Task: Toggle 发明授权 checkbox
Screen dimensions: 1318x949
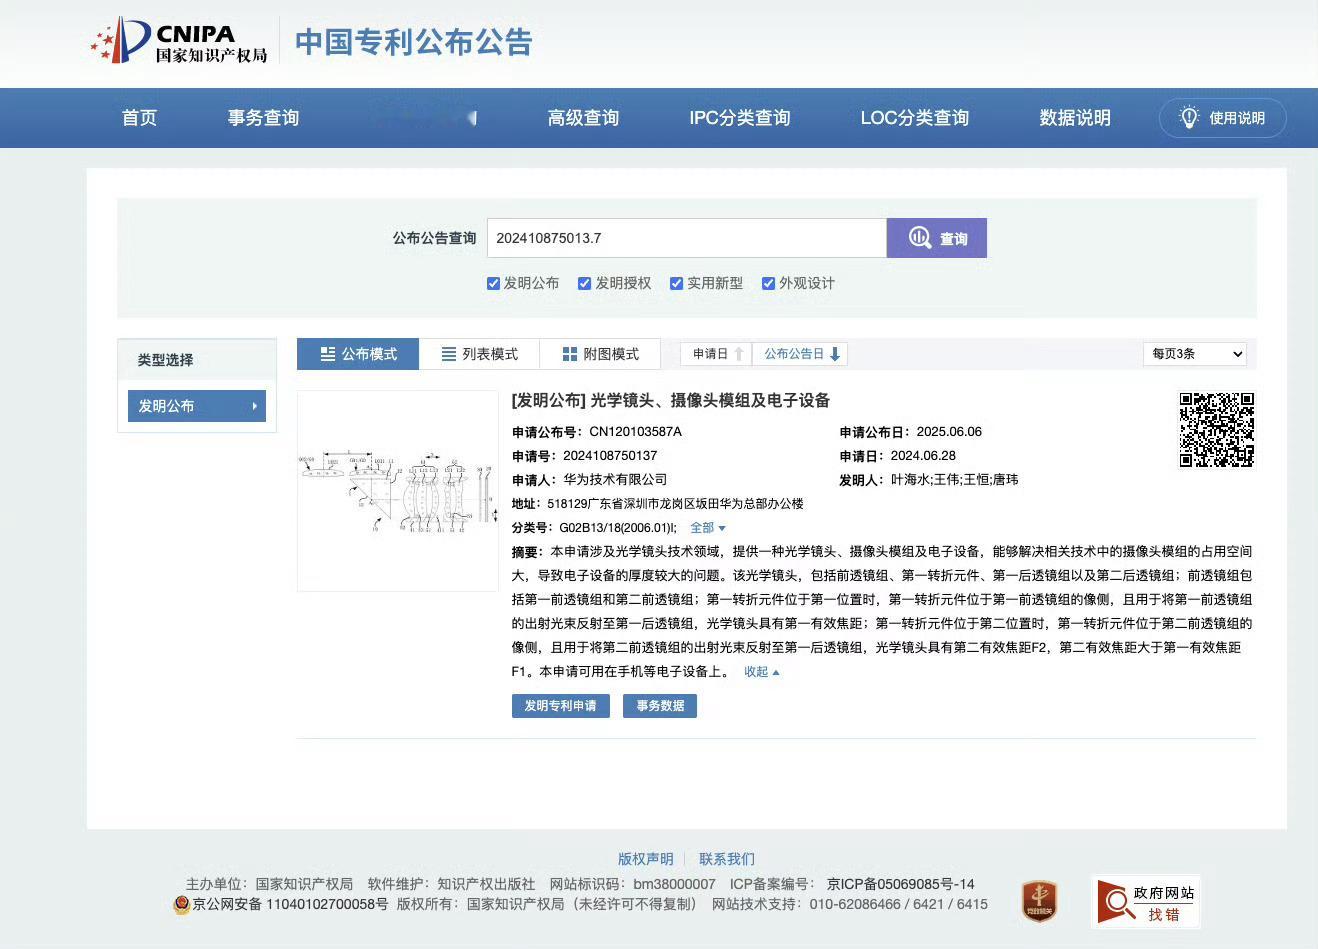Action: (x=585, y=283)
